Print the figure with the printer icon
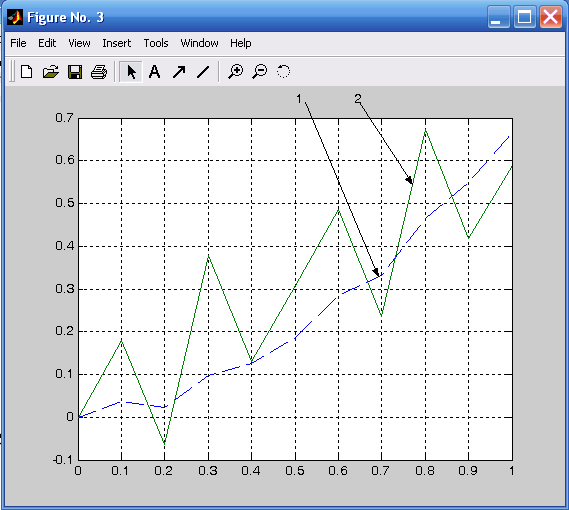 tap(99, 72)
